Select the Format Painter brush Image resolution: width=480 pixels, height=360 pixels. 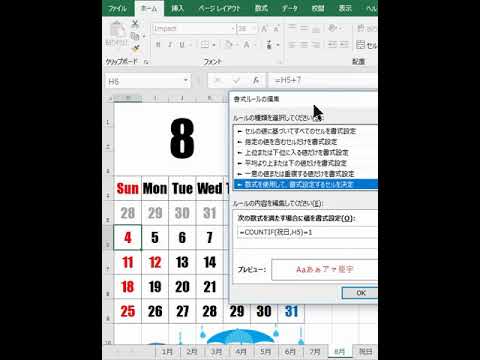point(135,49)
